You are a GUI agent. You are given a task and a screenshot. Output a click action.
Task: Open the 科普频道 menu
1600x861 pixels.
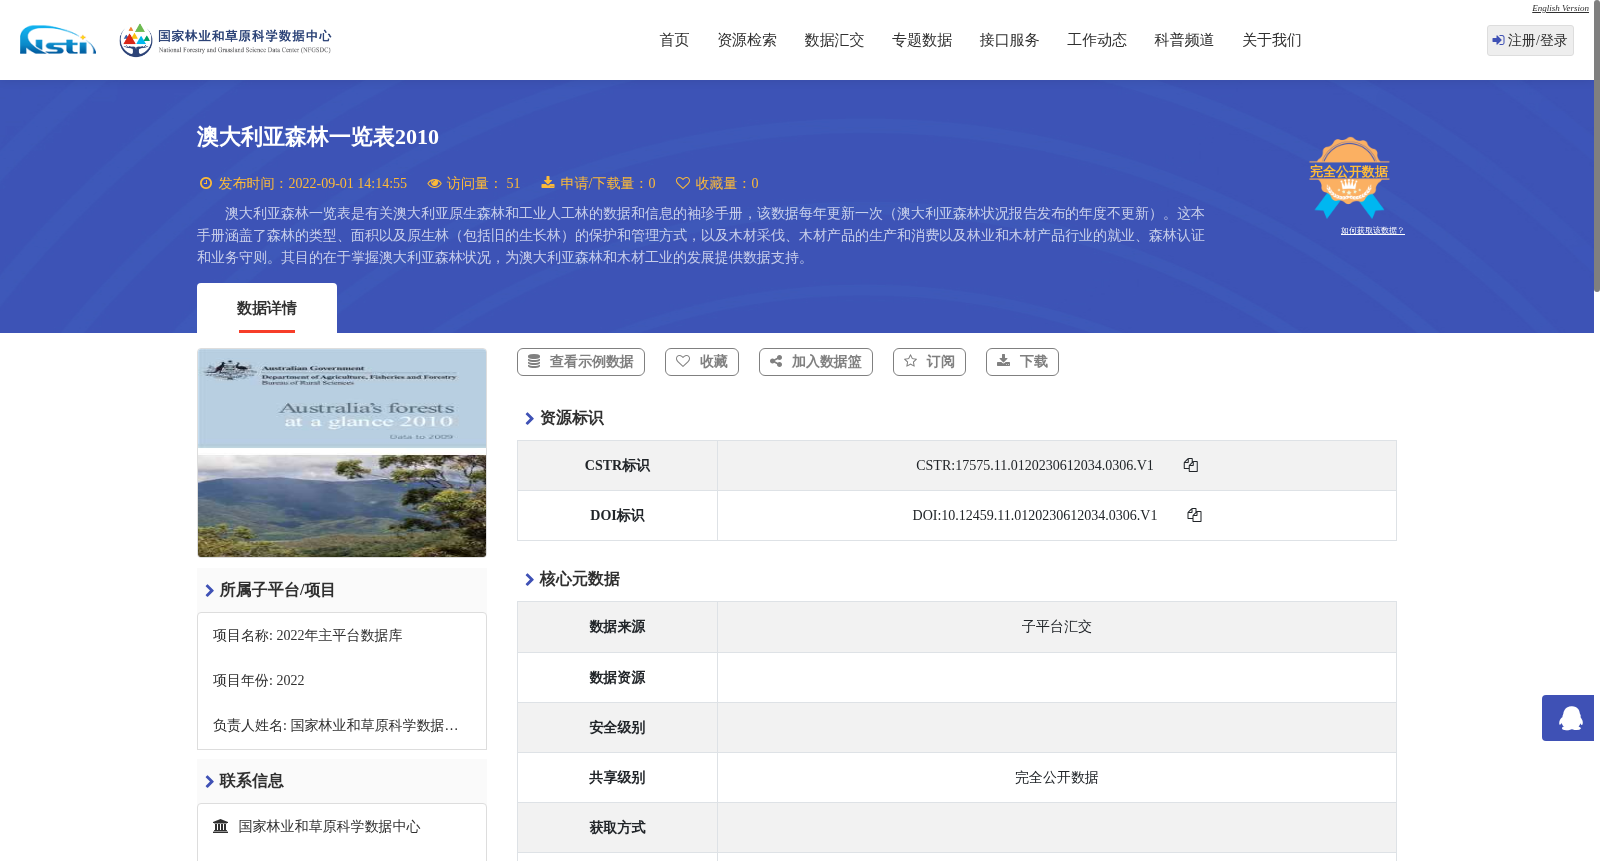1184,40
